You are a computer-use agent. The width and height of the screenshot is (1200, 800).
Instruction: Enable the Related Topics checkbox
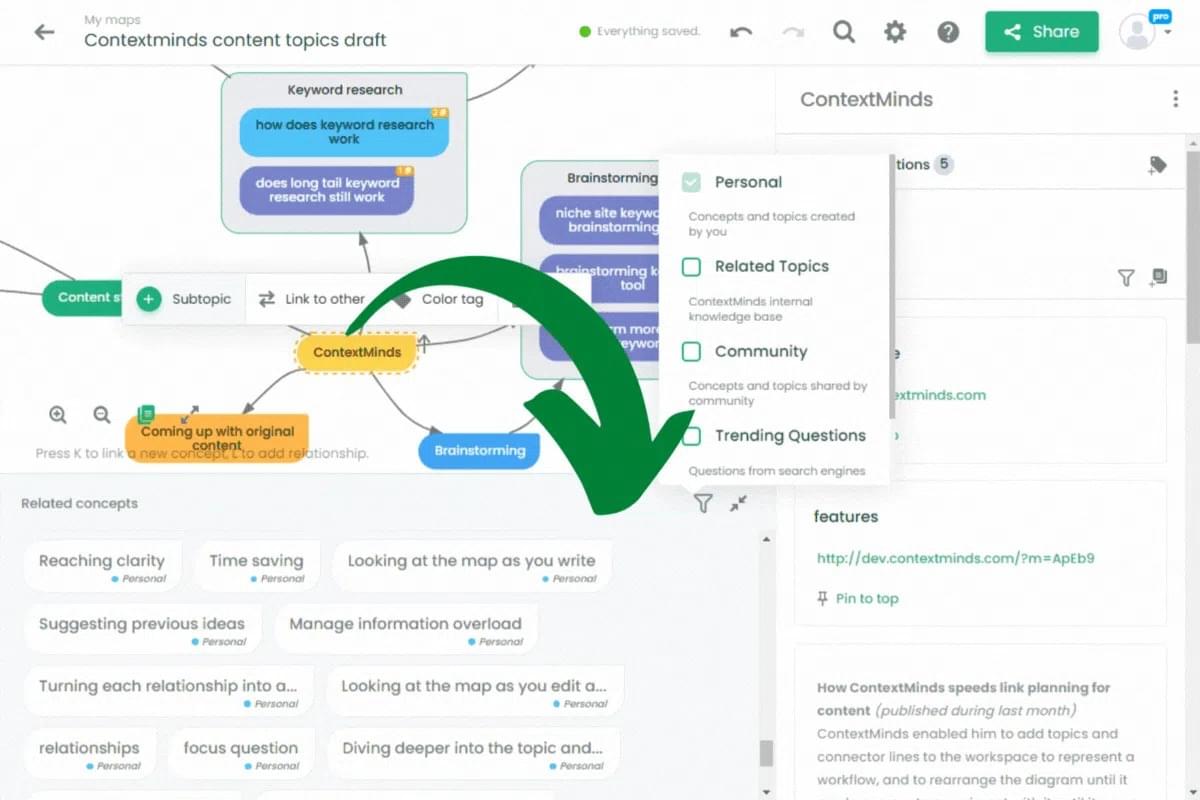(691, 267)
